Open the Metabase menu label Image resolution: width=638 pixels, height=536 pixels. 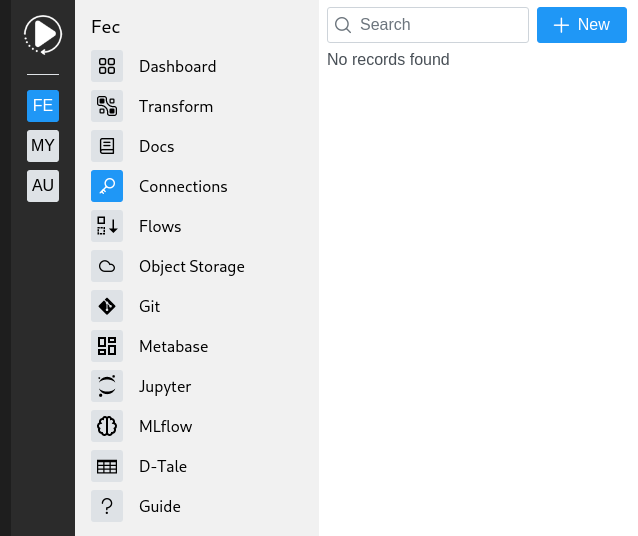[174, 347]
